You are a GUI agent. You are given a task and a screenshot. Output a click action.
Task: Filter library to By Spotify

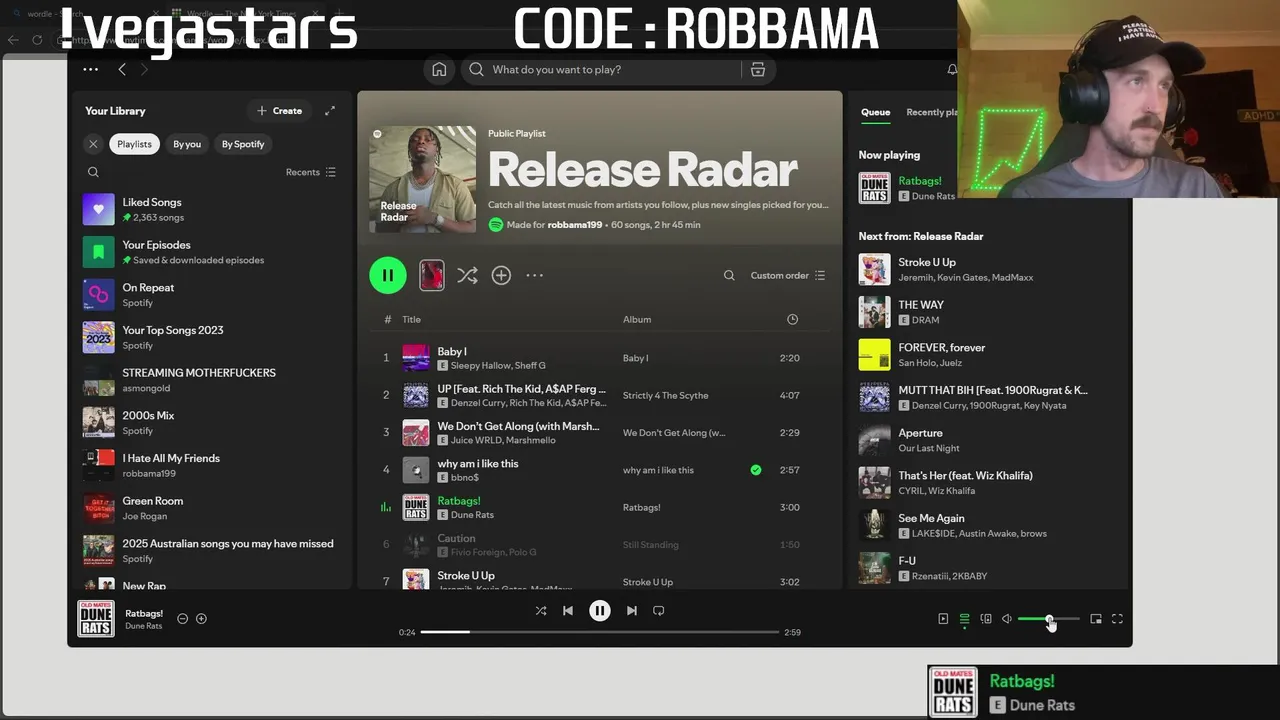click(243, 144)
